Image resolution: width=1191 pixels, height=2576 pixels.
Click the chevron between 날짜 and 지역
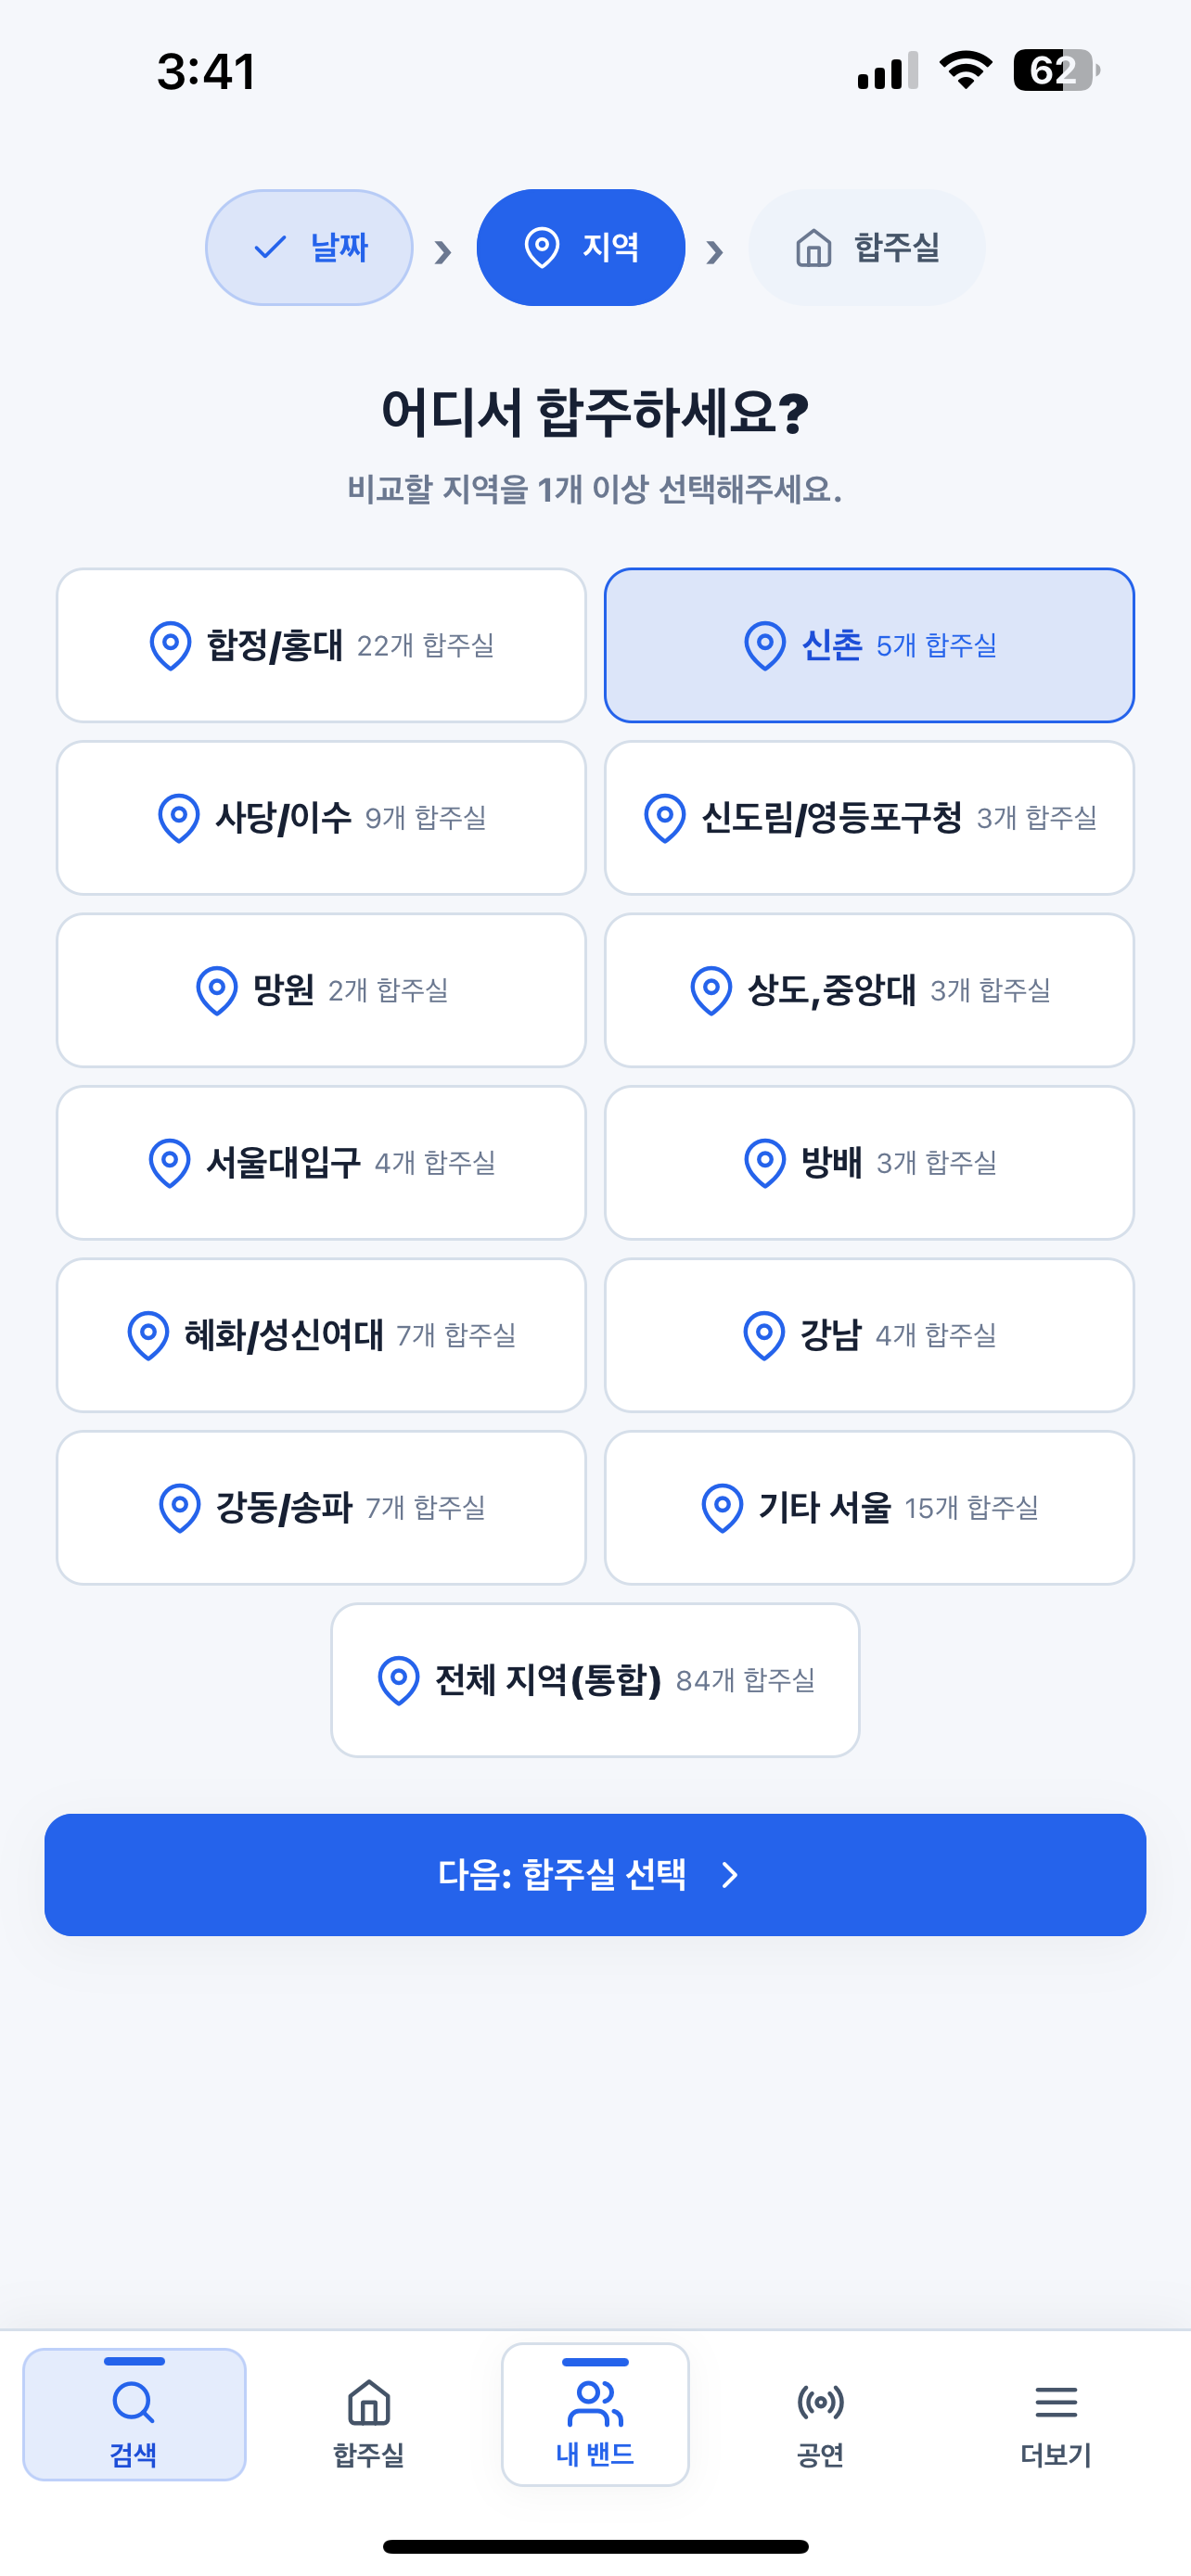443,251
